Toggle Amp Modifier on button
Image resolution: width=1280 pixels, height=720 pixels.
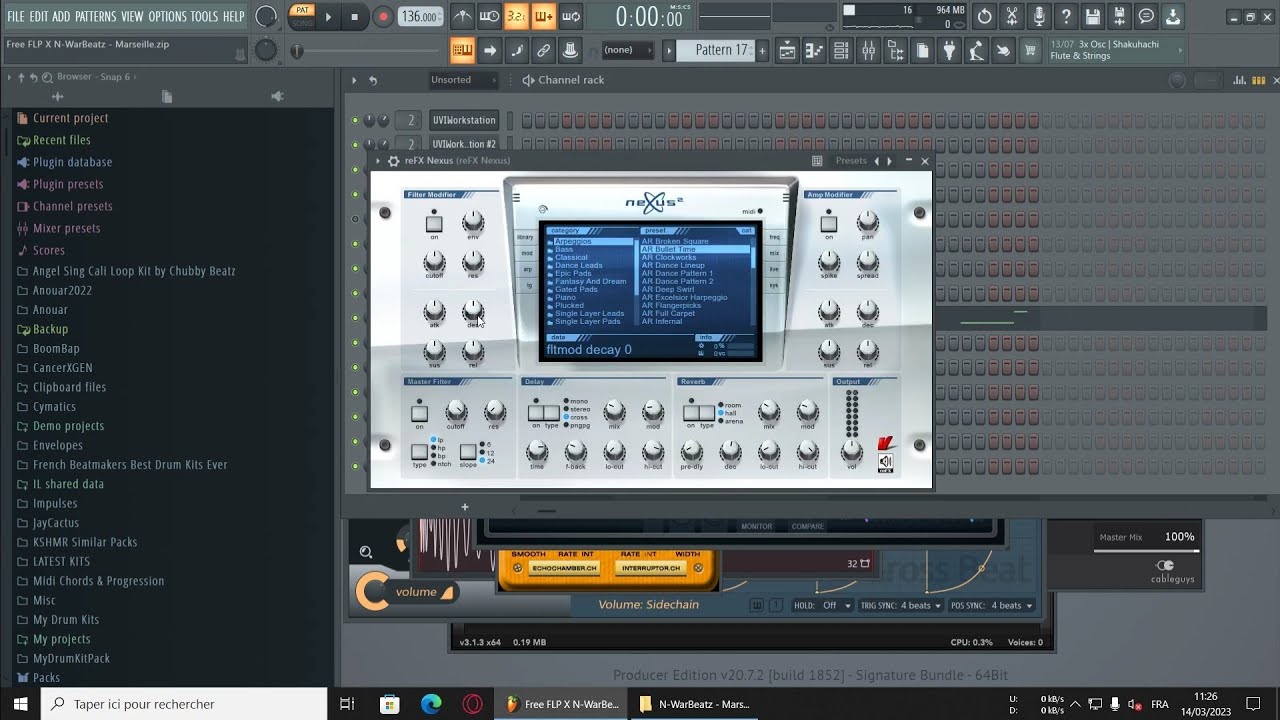[829, 224]
